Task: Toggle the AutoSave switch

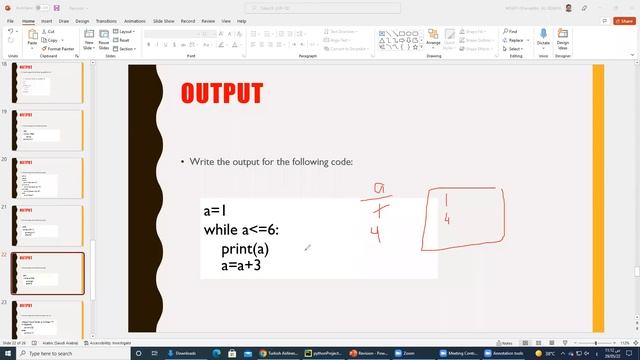Action: click(42, 8)
